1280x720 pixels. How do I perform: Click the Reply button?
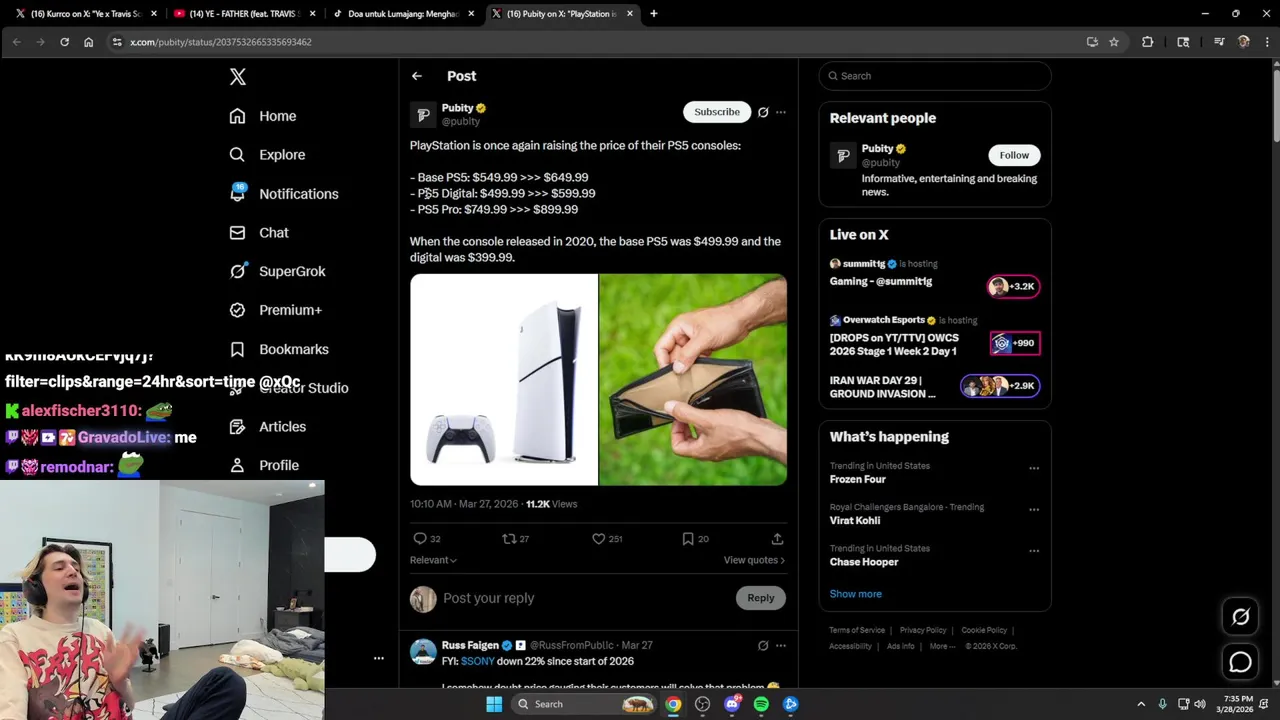pyautogui.click(x=760, y=598)
